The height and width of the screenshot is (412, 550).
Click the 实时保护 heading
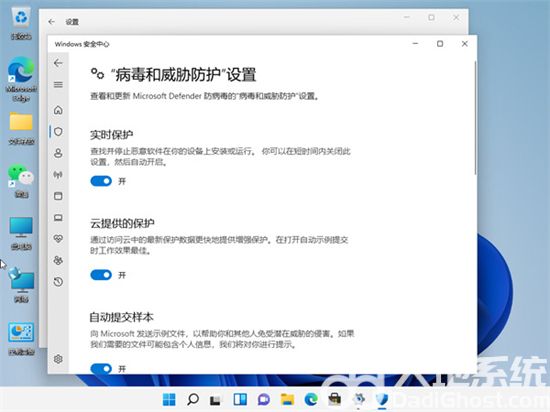click(x=112, y=135)
